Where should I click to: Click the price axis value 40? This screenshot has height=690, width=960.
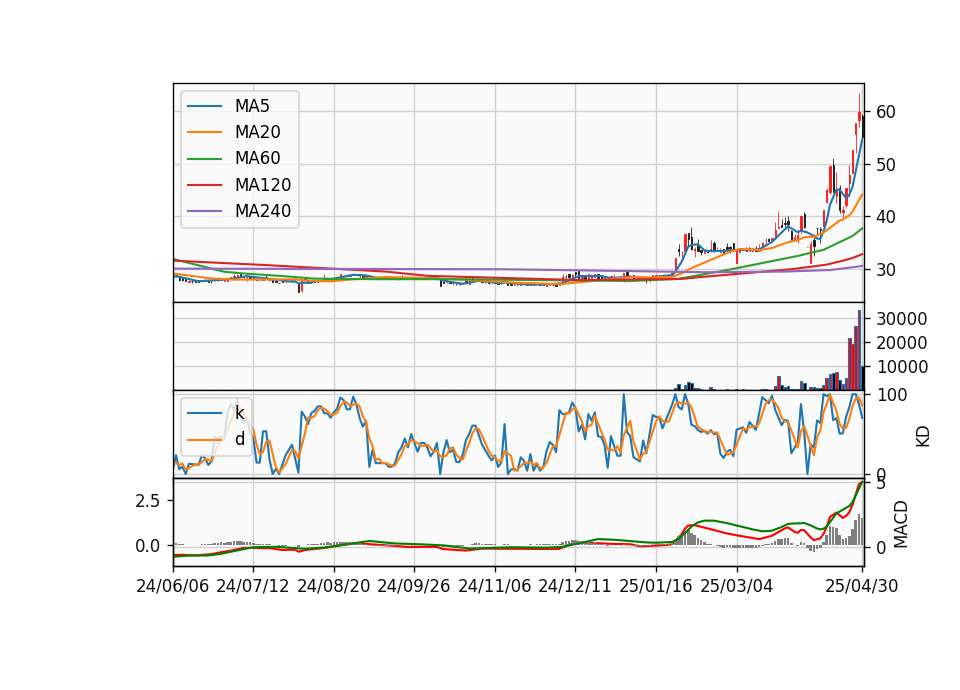pyautogui.click(x=886, y=217)
